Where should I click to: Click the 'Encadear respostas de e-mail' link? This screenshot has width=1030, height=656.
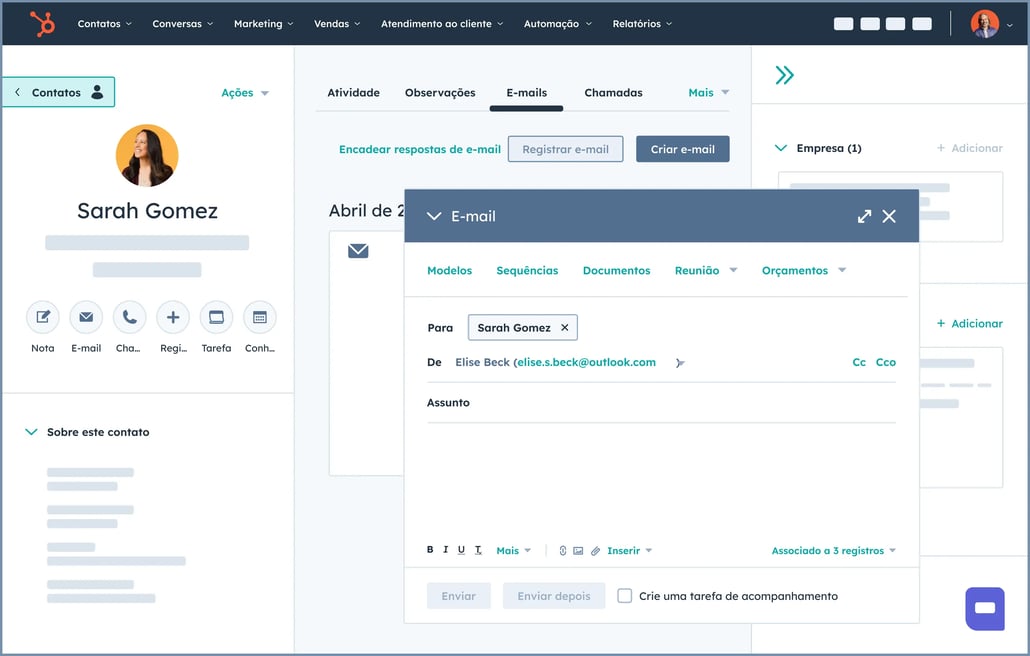pos(419,148)
